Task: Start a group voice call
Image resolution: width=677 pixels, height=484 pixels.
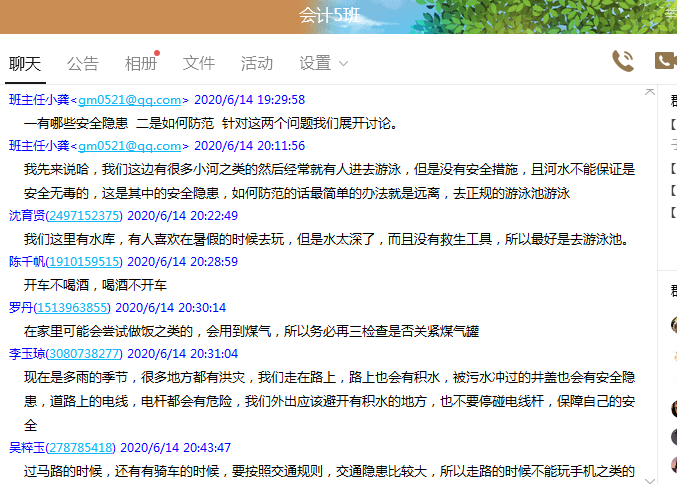Action: [623, 61]
